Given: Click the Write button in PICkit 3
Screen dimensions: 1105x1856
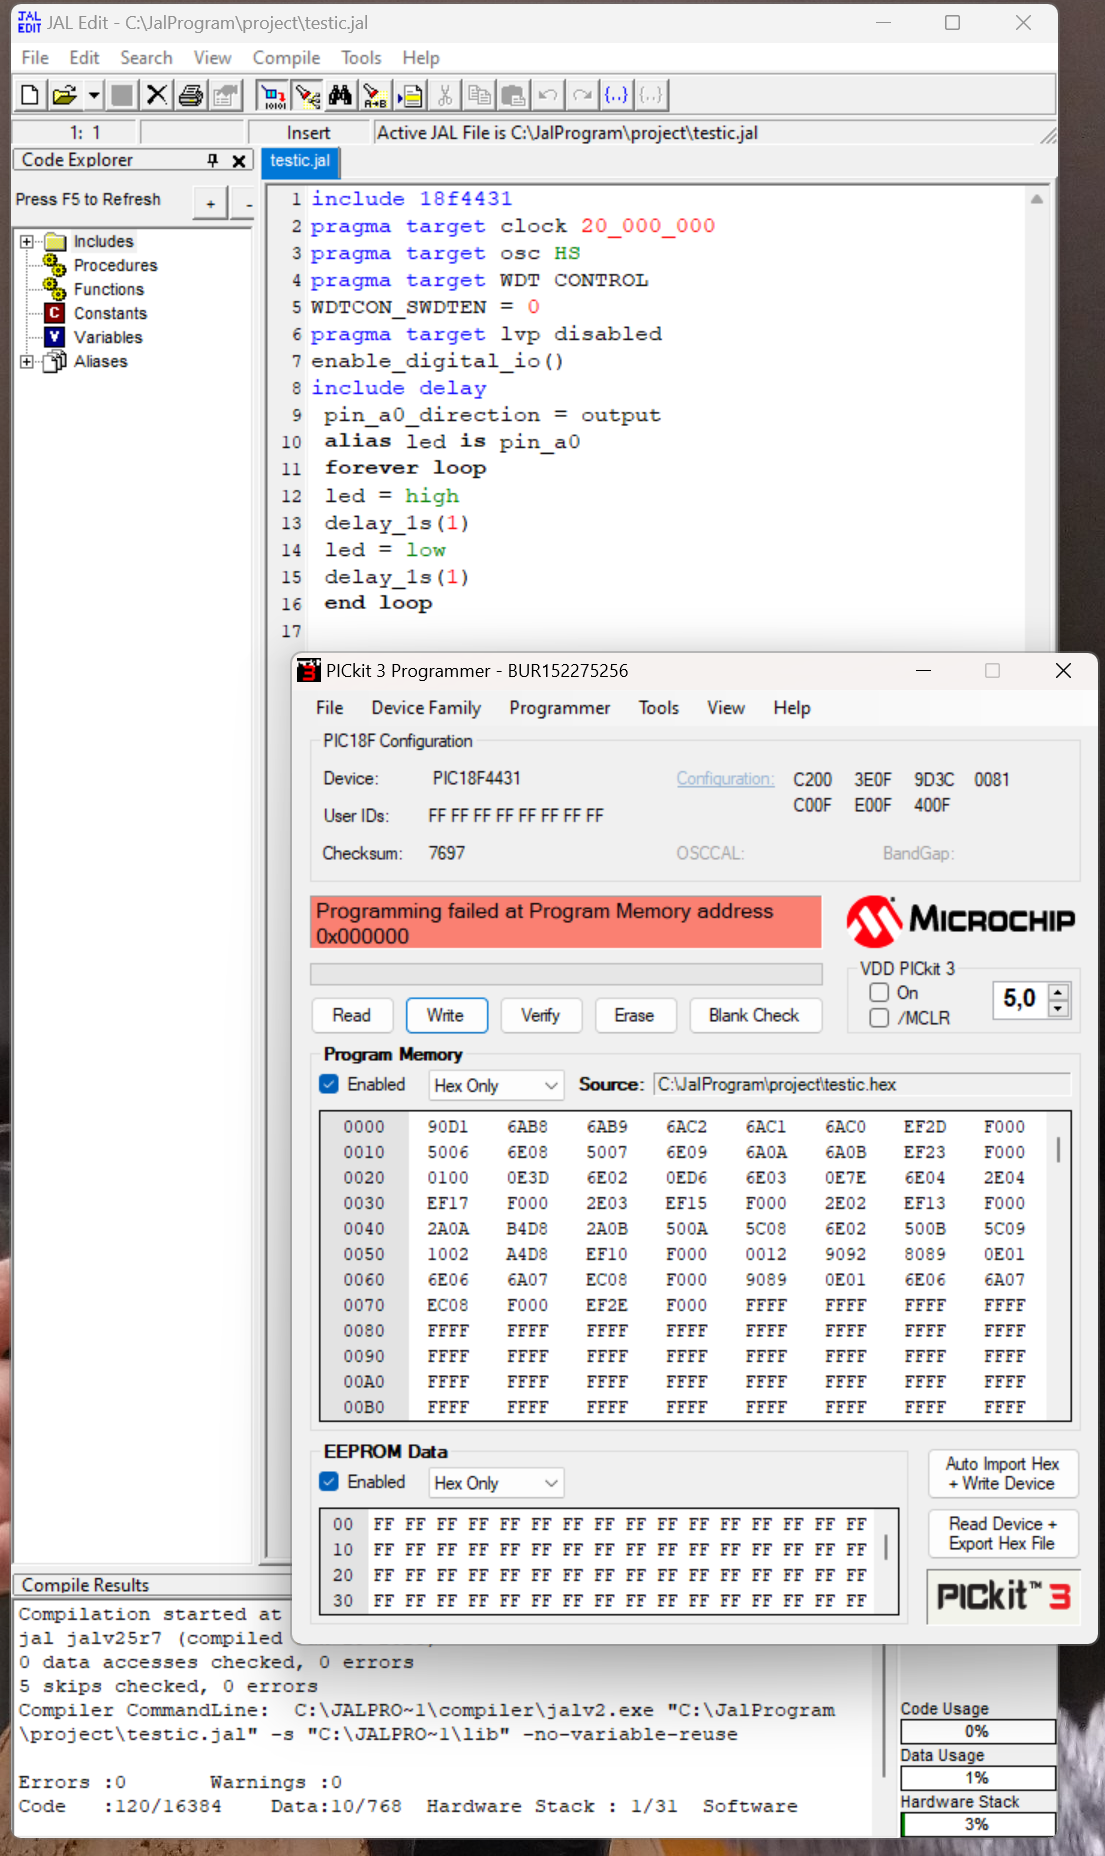Looking at the screenshot, I should [446, 1016].
